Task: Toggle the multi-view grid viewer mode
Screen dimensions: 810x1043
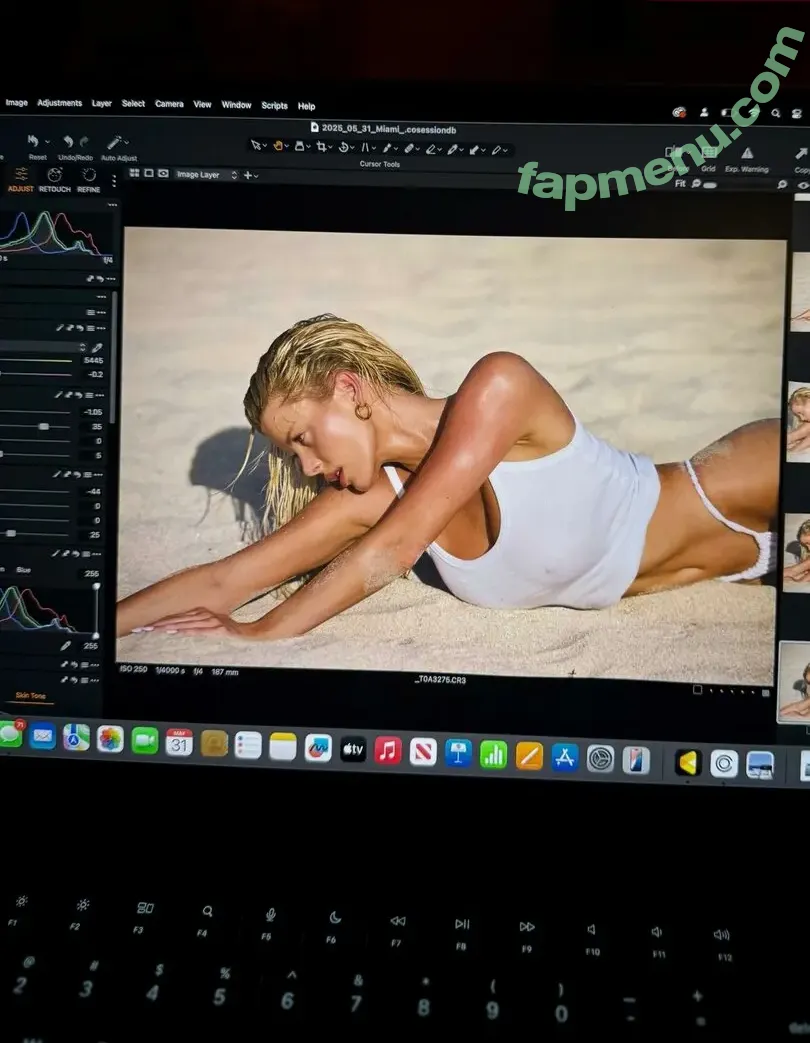Action: 134,173
